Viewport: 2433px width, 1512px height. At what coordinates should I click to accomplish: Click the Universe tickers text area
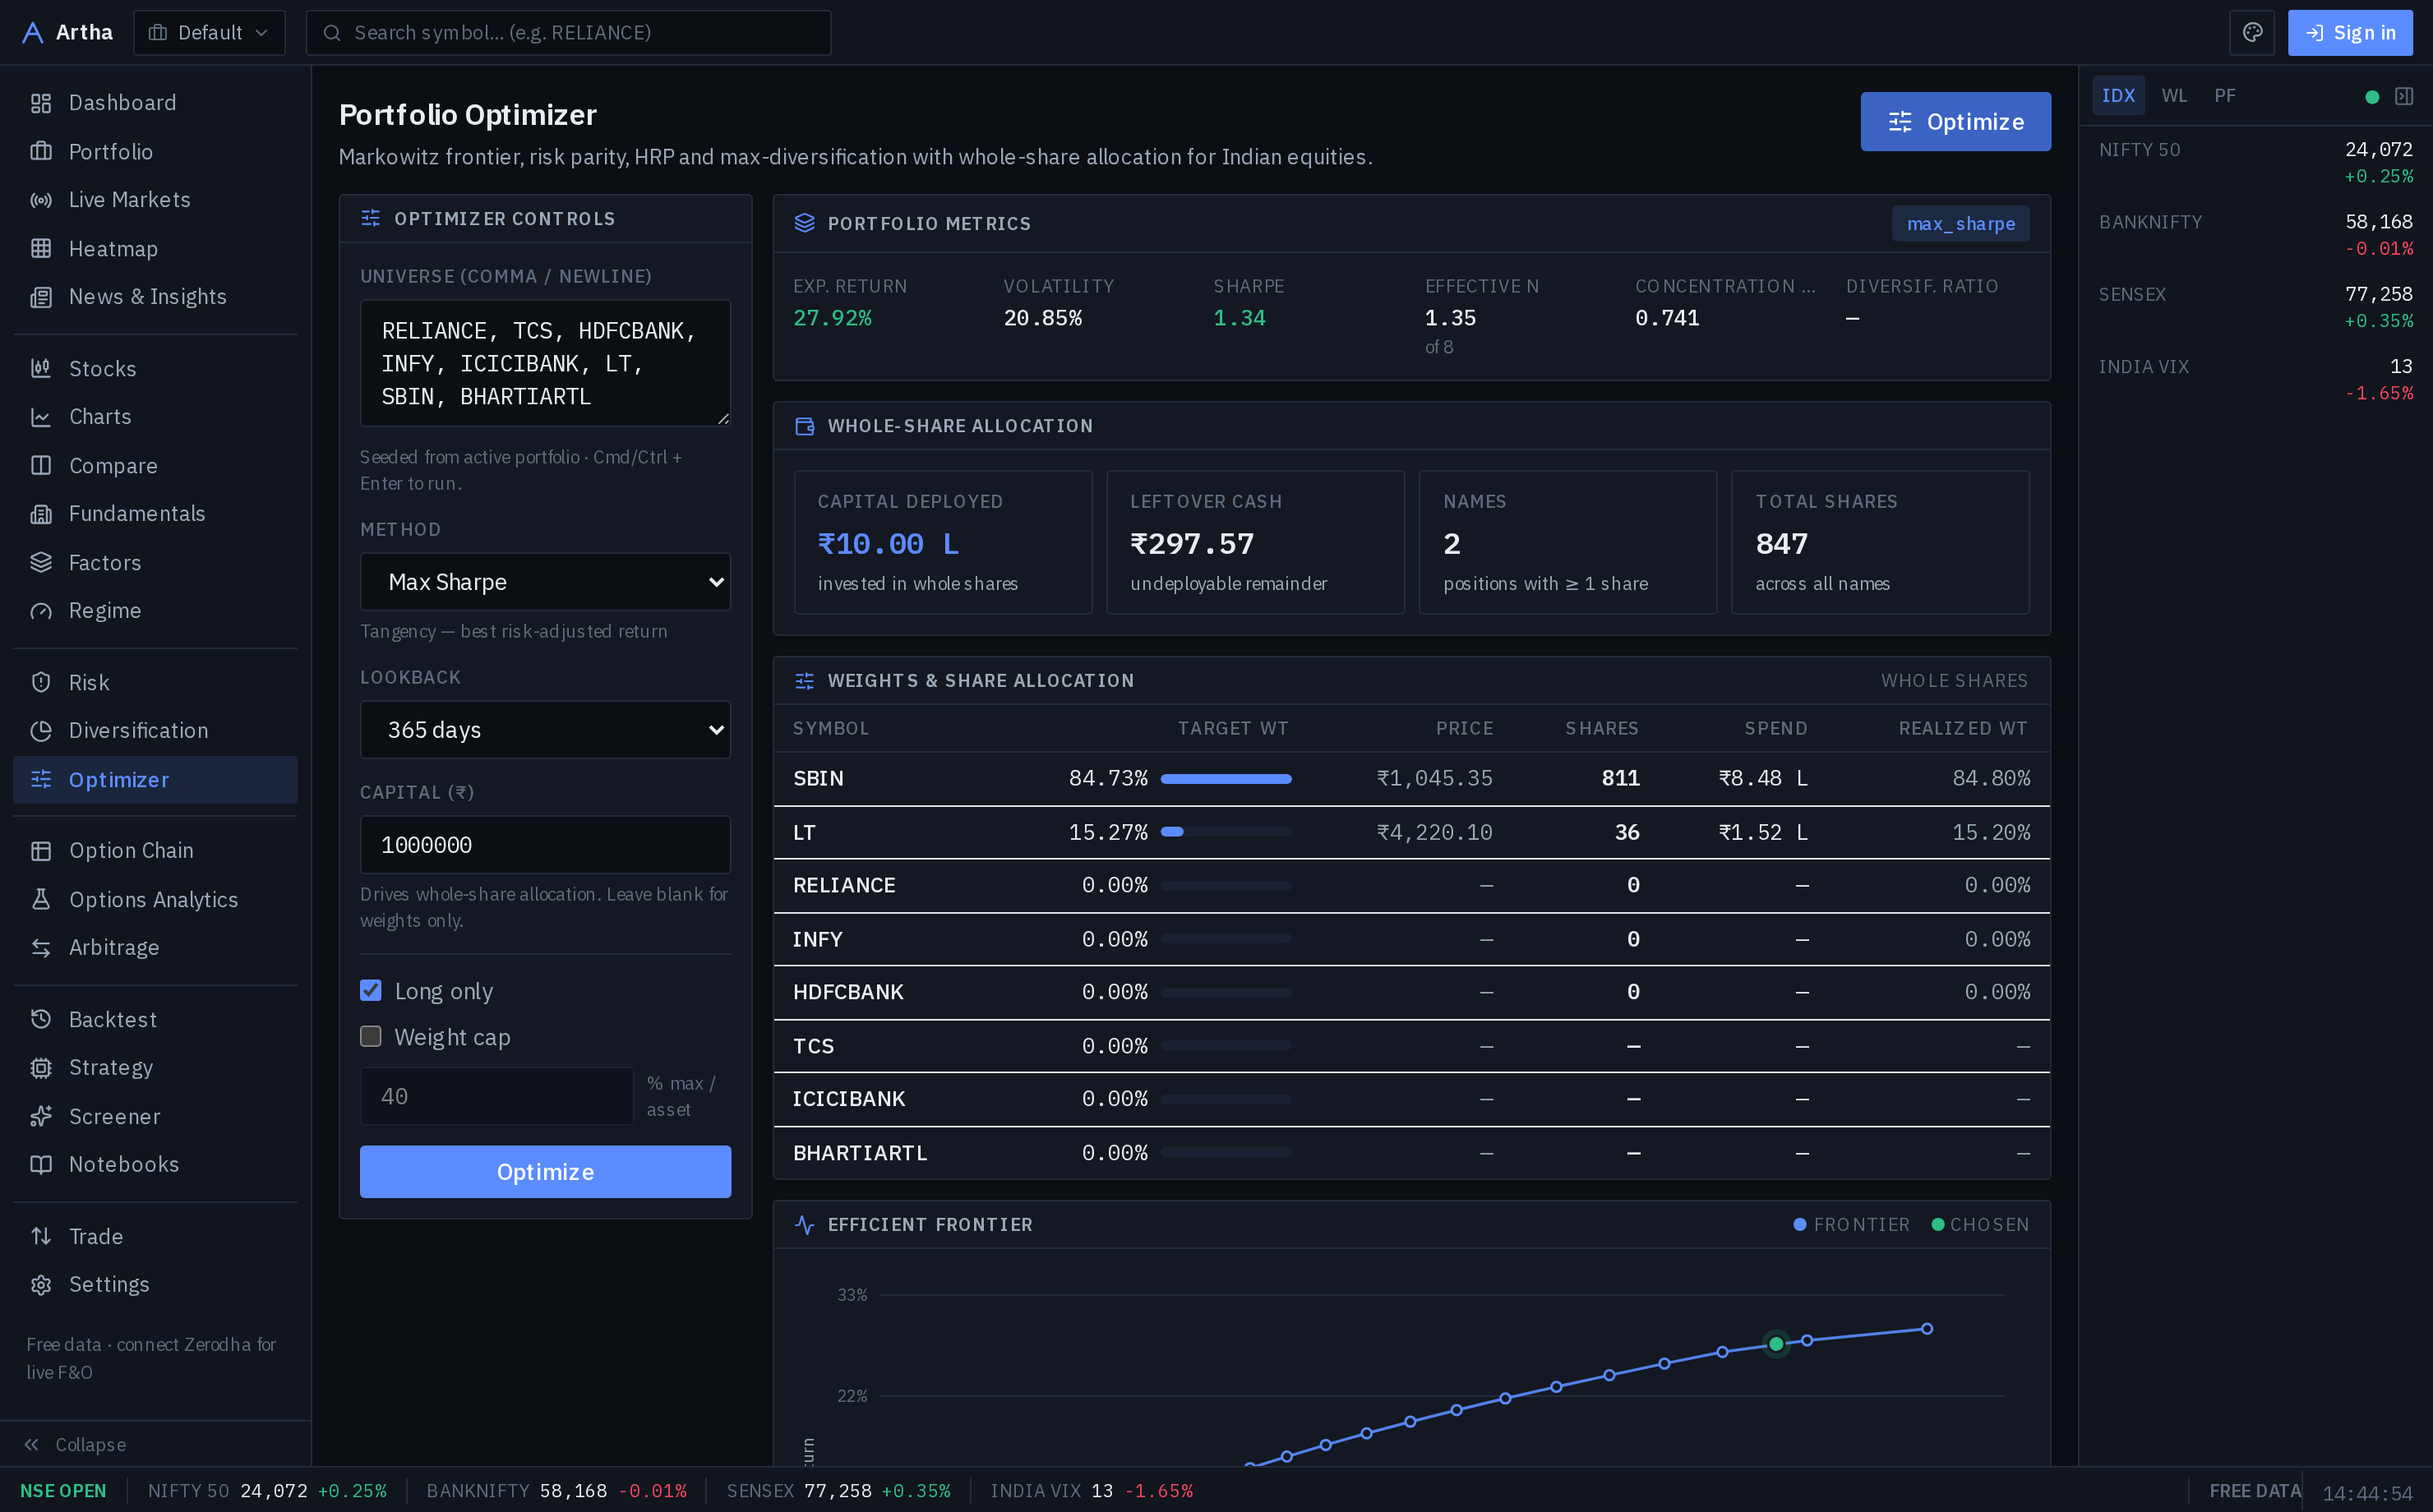pyautogui.click(x=545, y=364)
